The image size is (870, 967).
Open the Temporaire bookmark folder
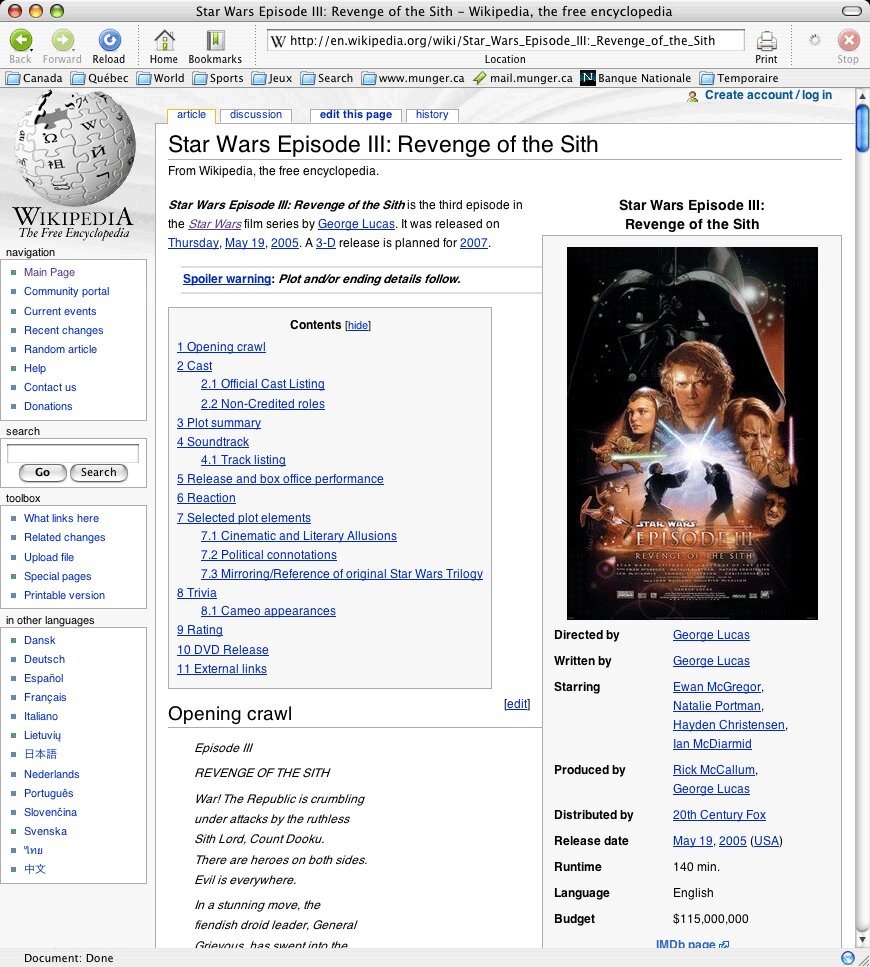click(x=739, y=78)
